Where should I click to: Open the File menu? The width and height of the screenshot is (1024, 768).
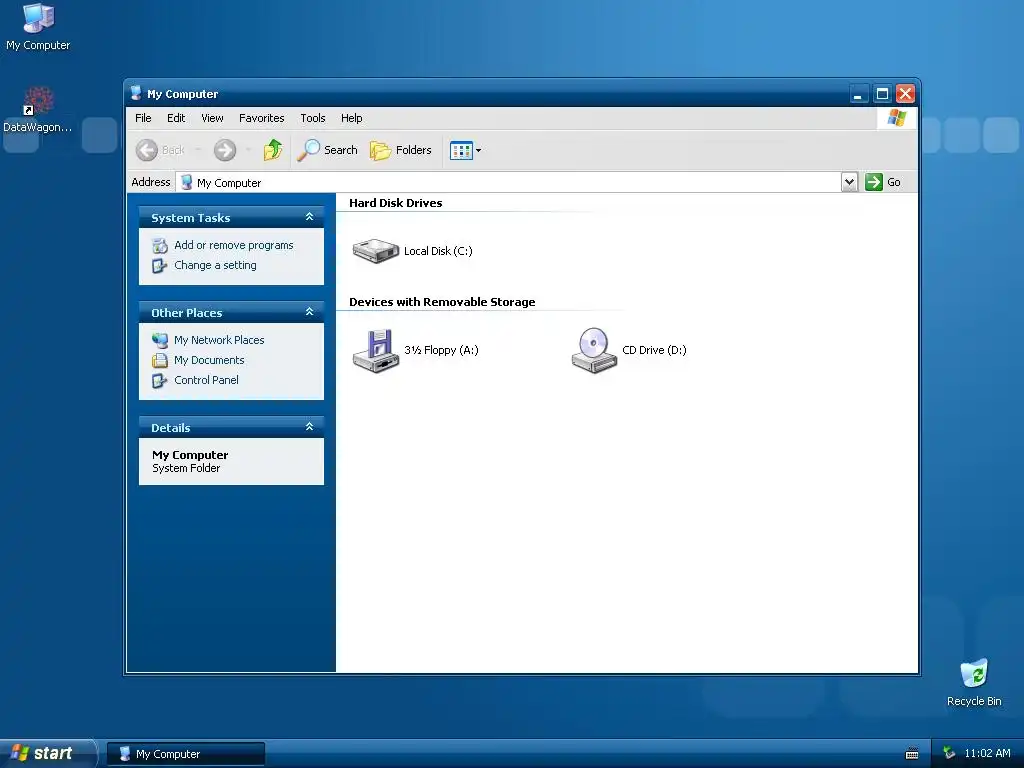(x=143, y=118)
